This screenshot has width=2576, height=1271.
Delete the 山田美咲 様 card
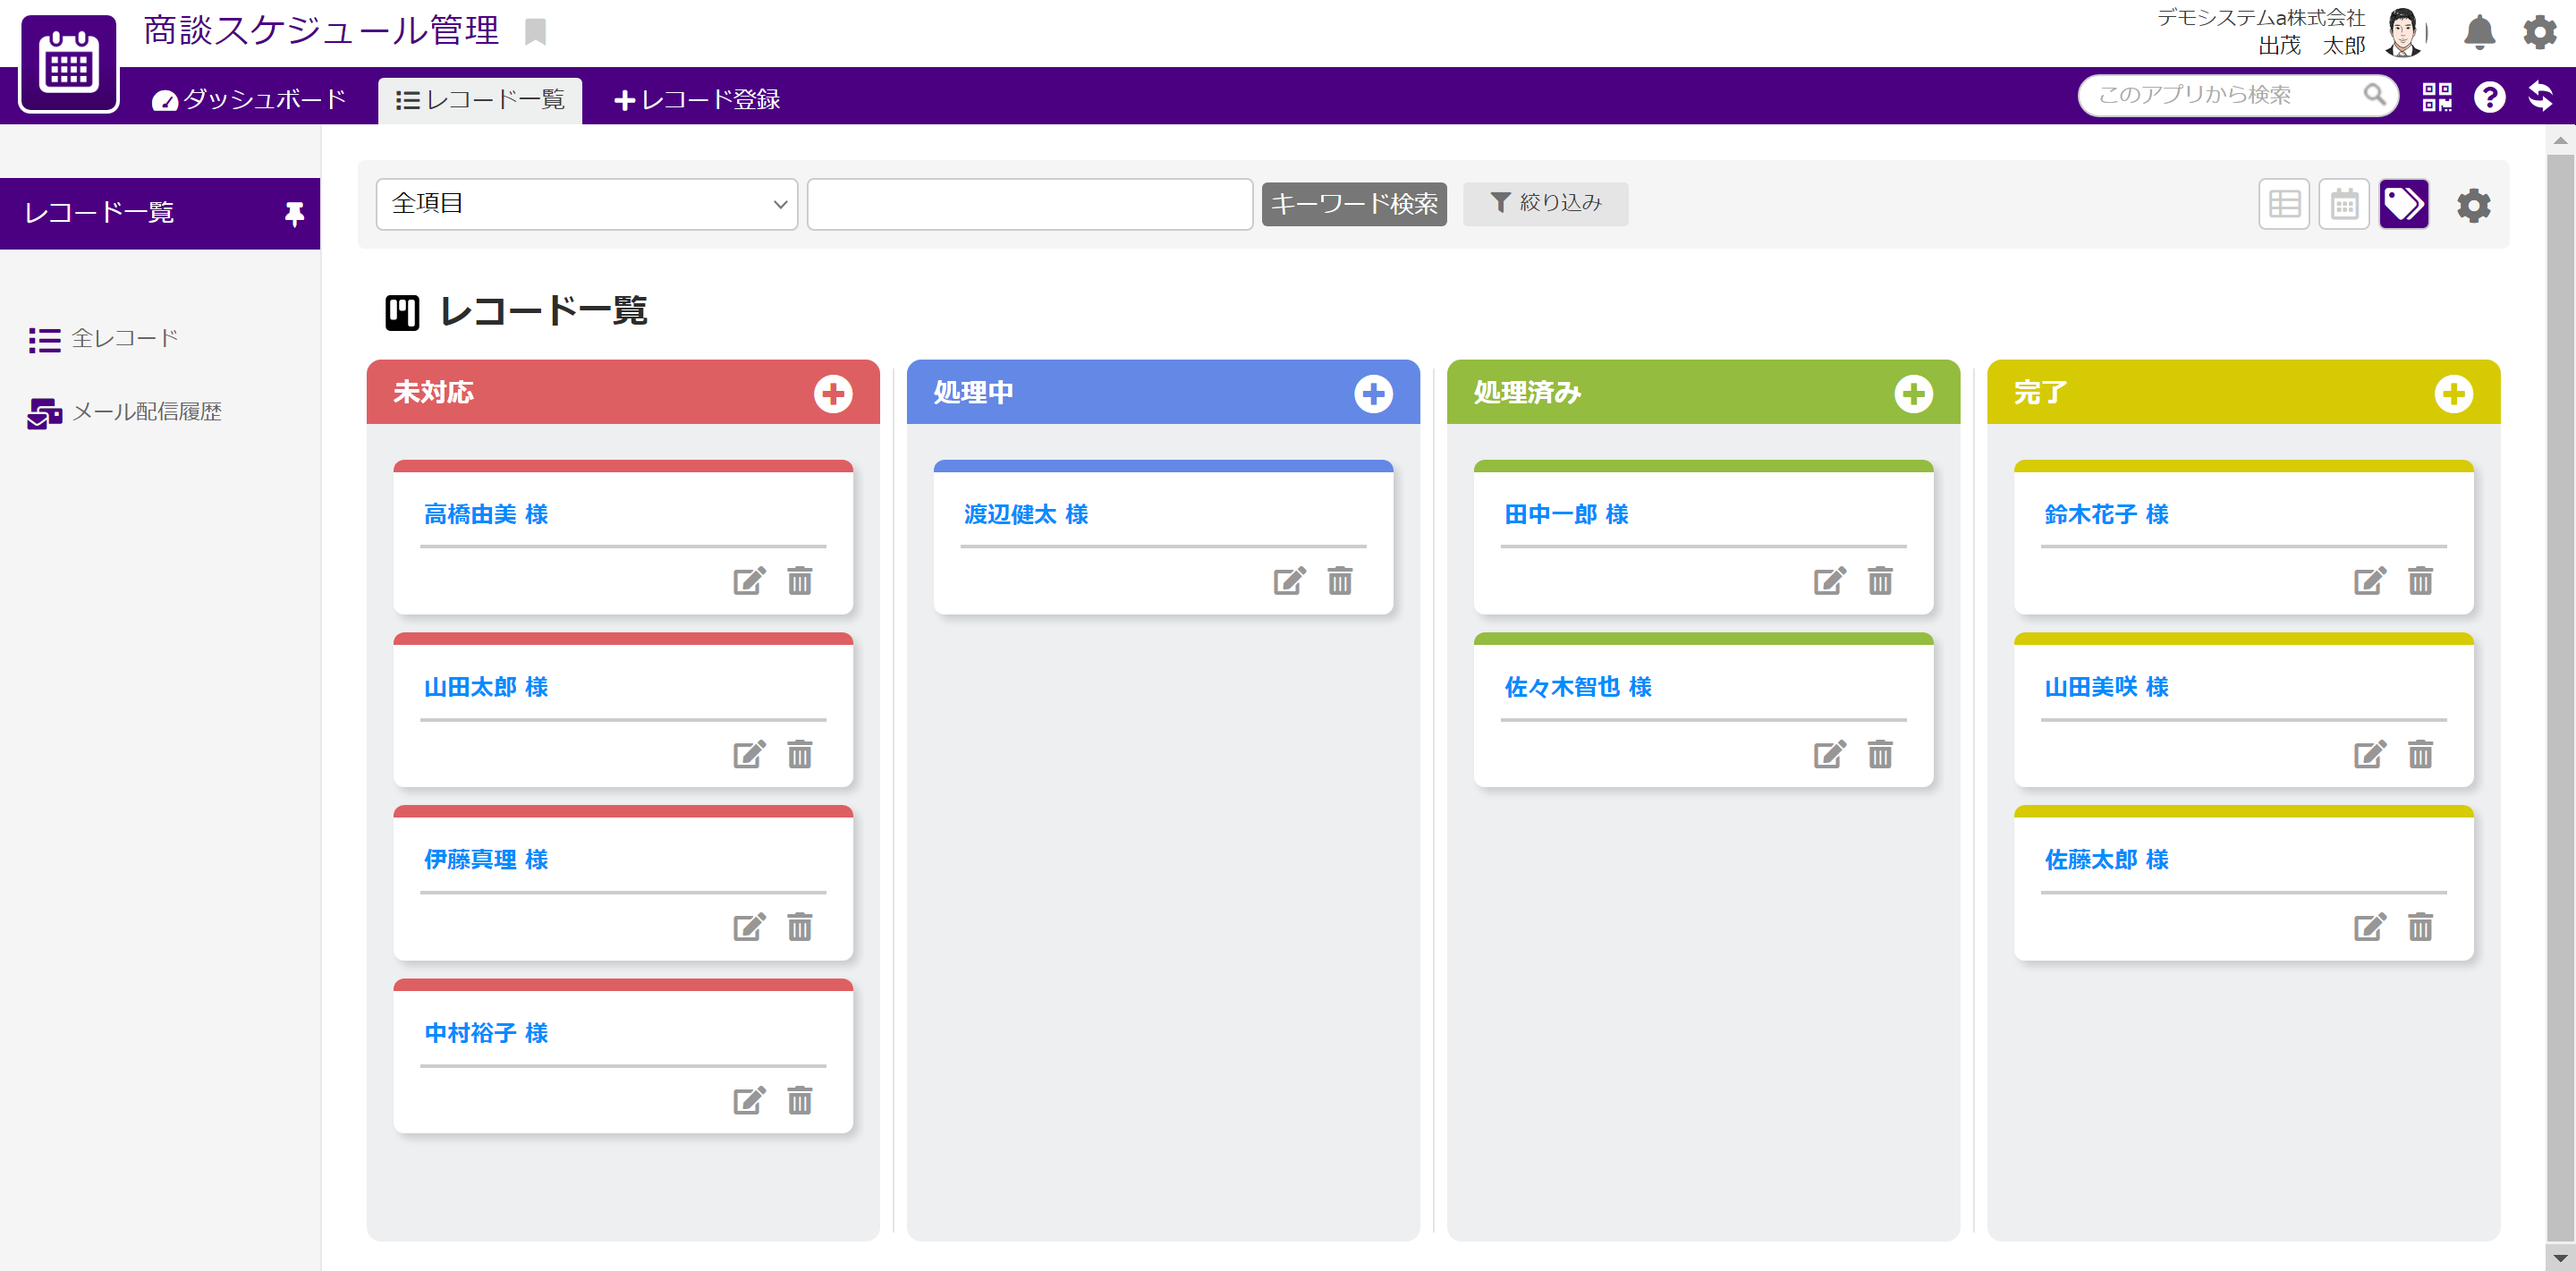pos(2420,753)
